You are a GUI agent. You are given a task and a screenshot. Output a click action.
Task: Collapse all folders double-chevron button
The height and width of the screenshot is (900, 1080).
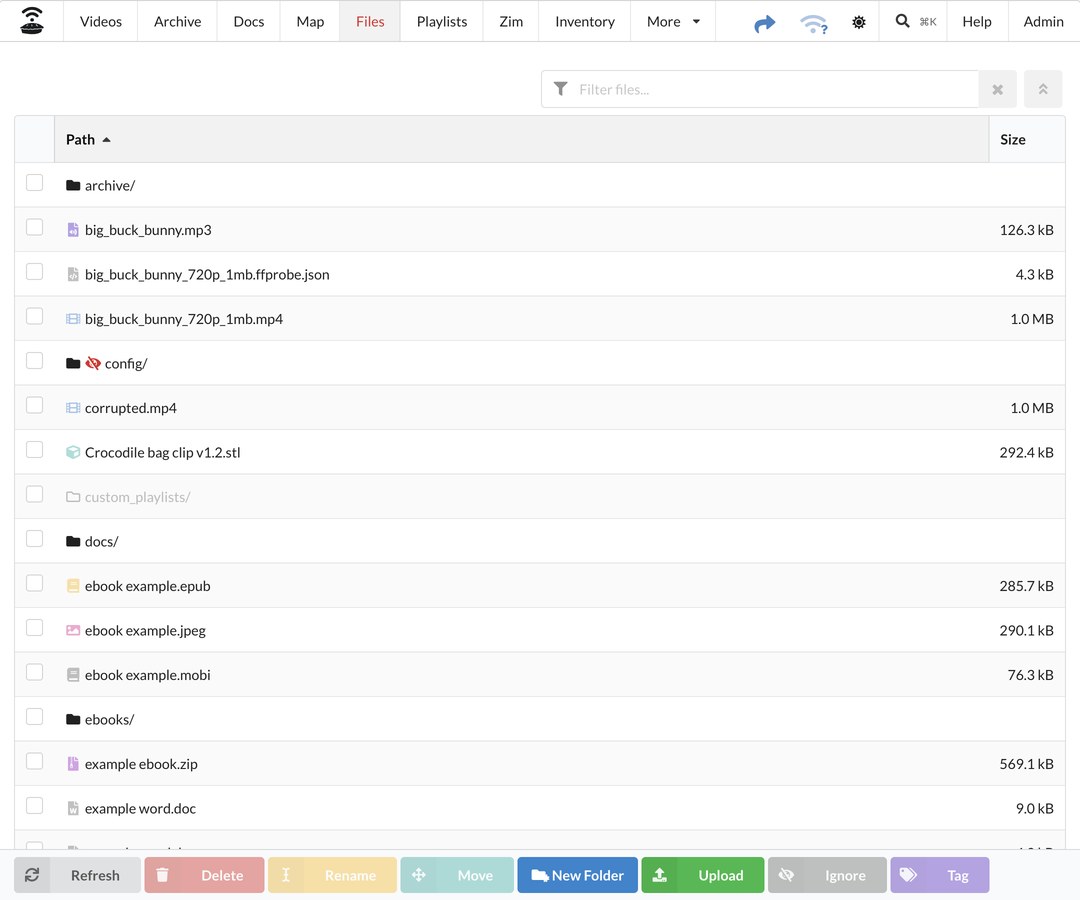[x=1043, y=90]
